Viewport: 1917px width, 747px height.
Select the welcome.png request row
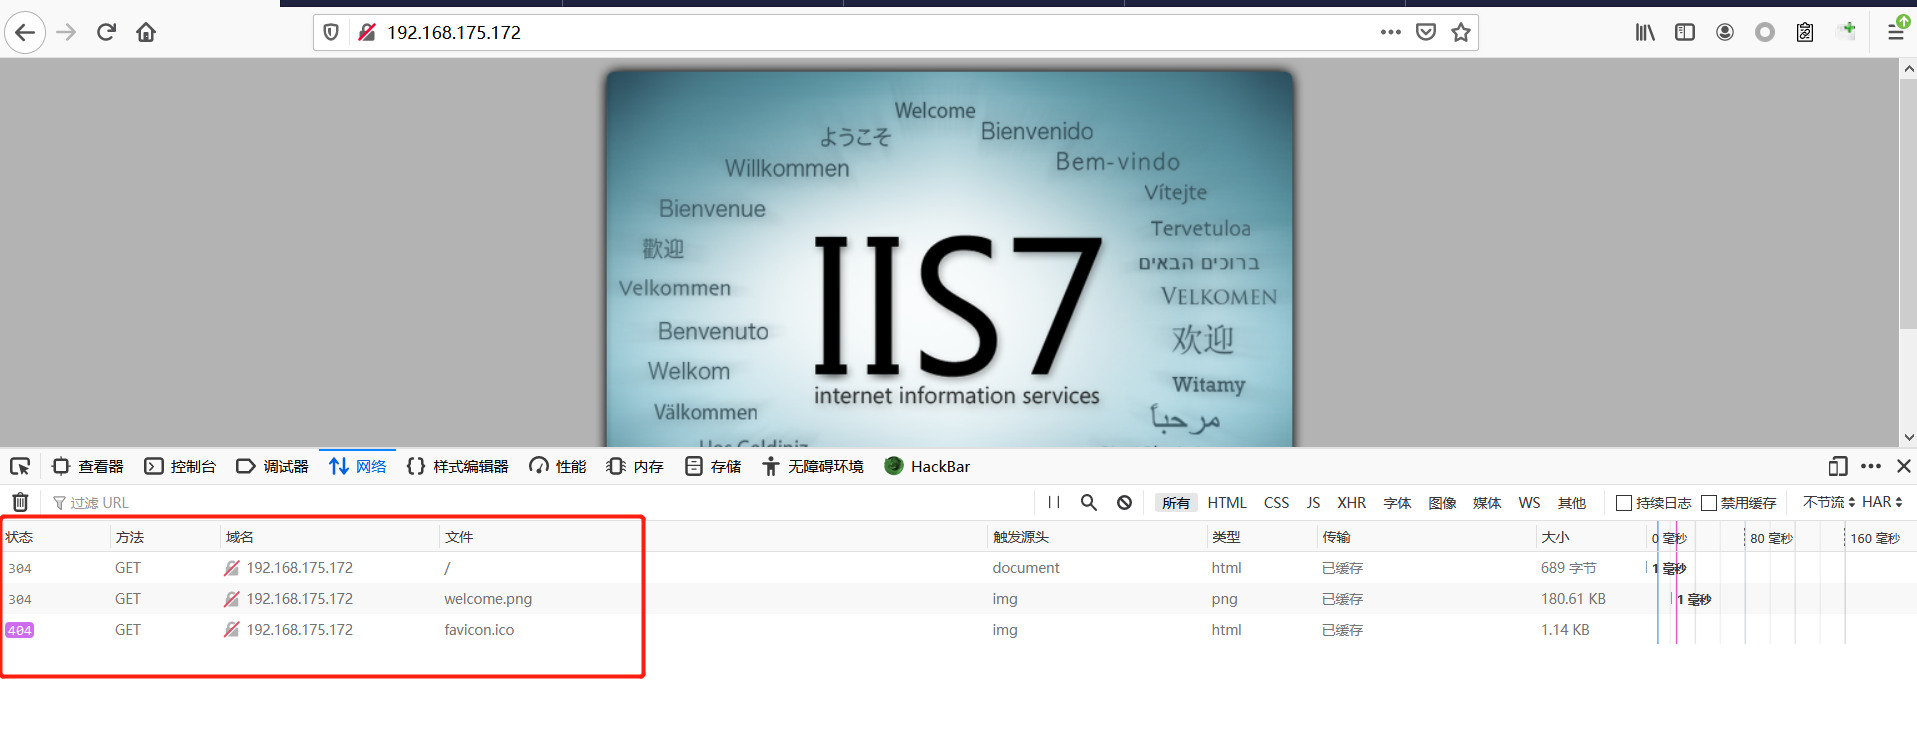(958, 599)
